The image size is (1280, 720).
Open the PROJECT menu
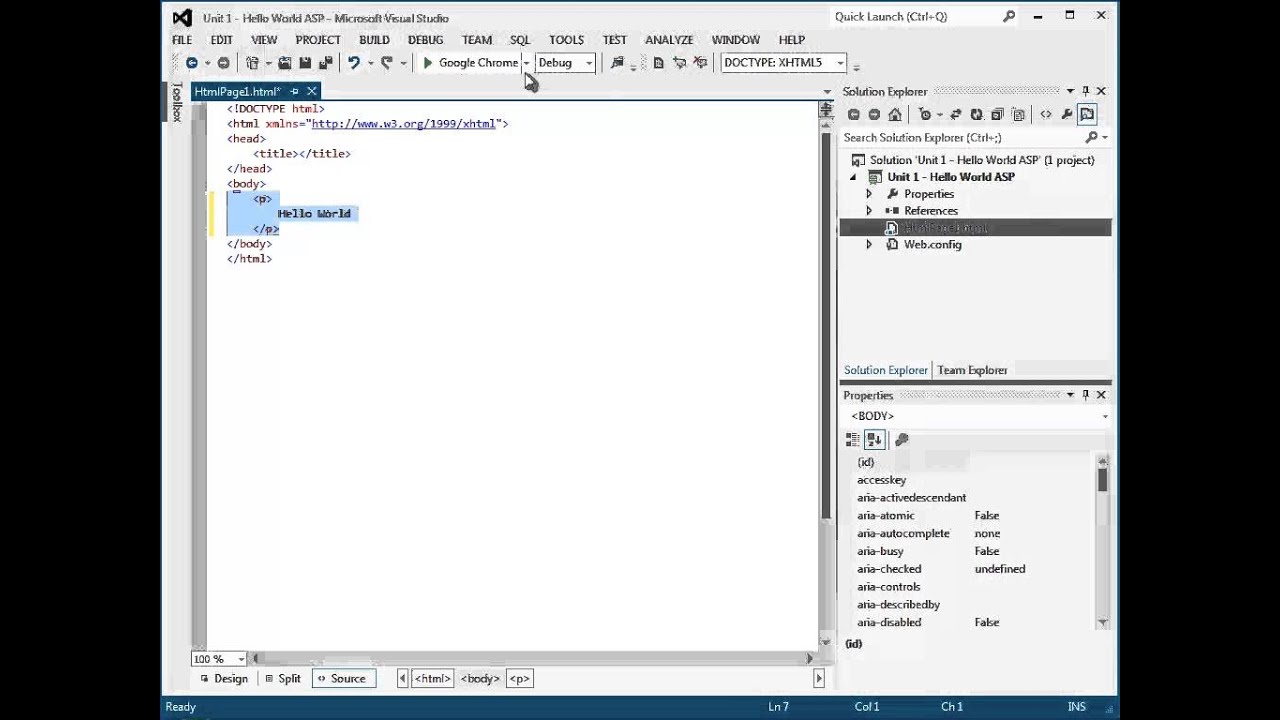pyautogui.click(x=318, y=40)
